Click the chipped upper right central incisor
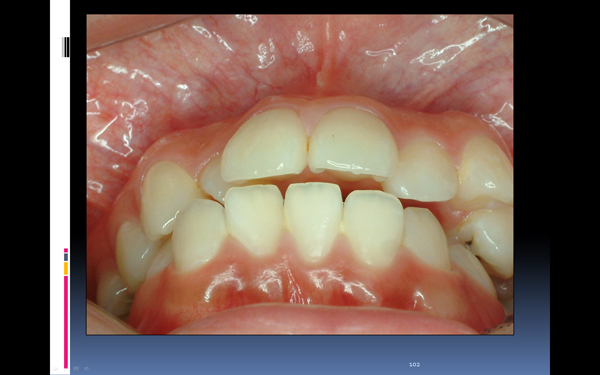This screenshot has height=375, width=600. (x=352, y=143)
